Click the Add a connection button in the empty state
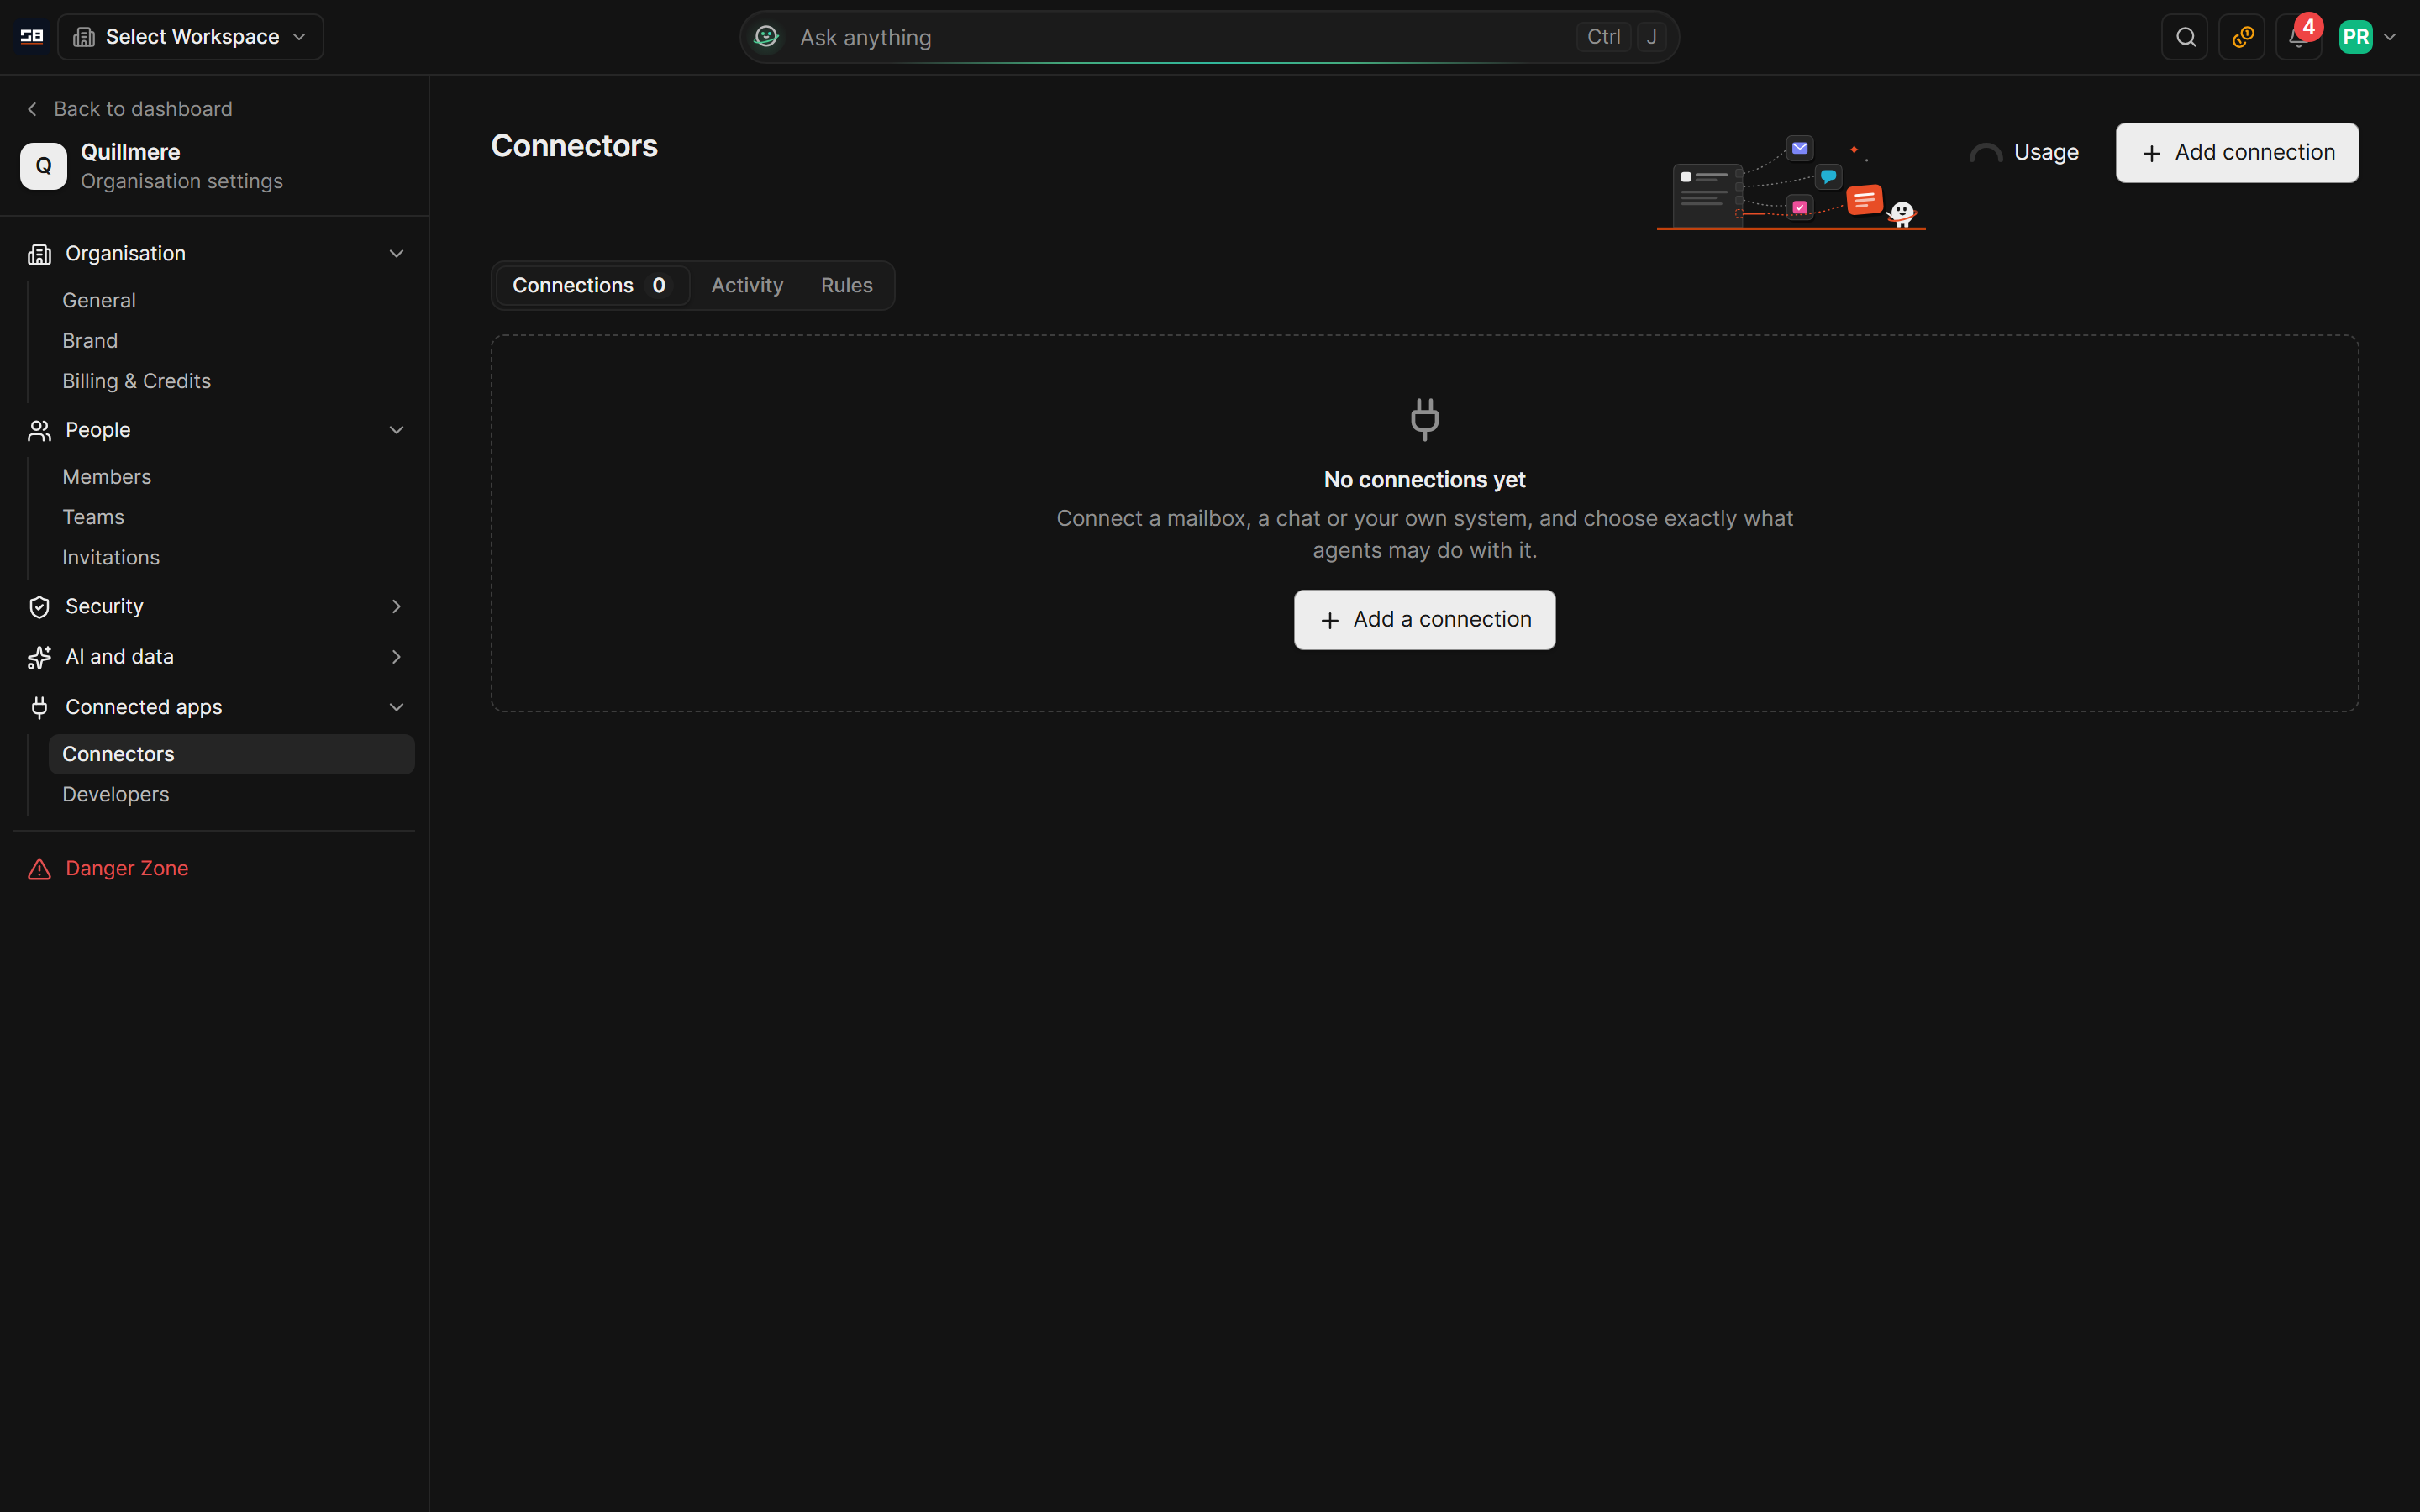This screenshot has height=1512, width=2420. [x=1425, y=620]
